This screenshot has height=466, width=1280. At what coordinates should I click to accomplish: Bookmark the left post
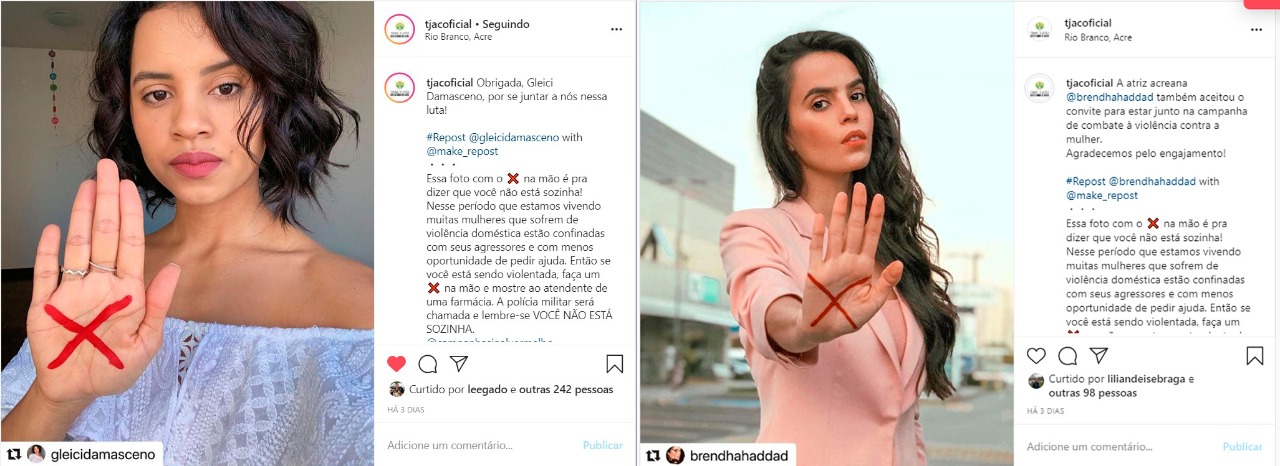click(615, 363)
